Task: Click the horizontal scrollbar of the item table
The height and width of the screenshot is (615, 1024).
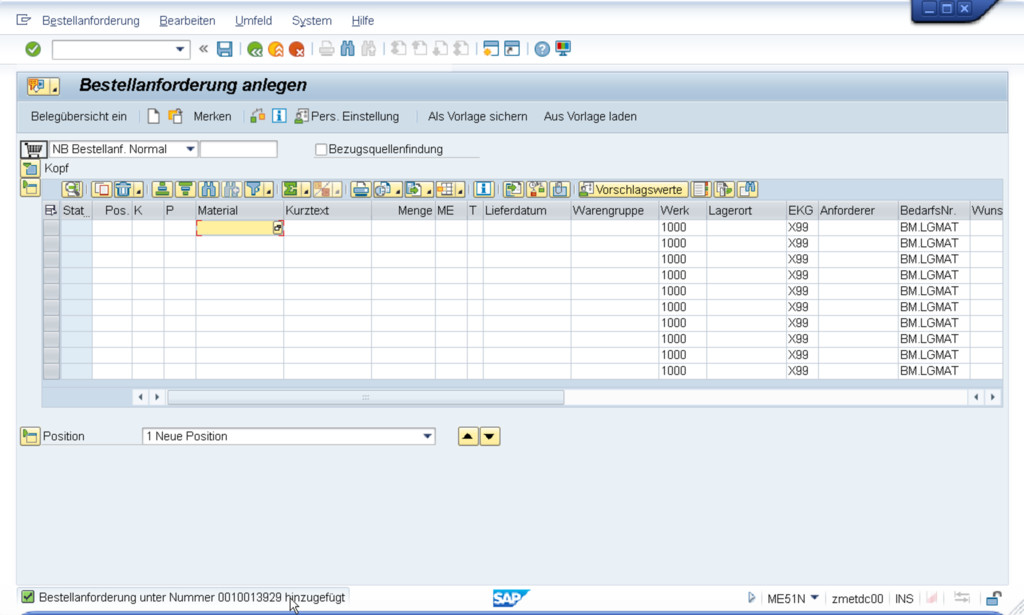Action: (x=365, y=397)
